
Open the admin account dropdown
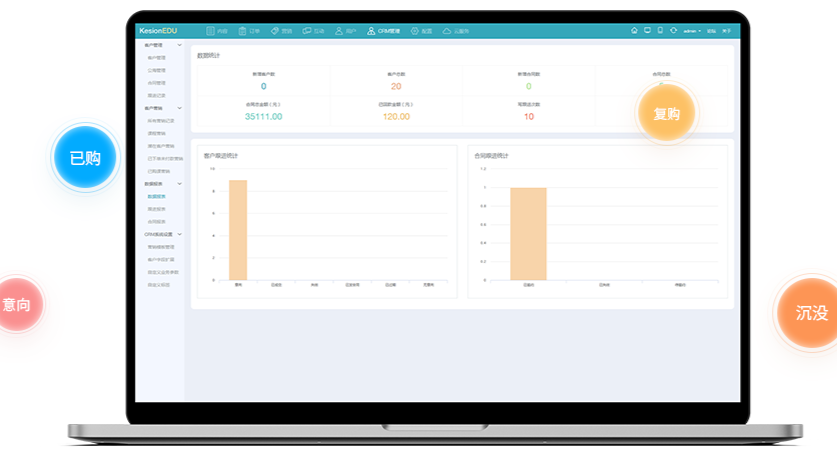(x=692, y=31)
